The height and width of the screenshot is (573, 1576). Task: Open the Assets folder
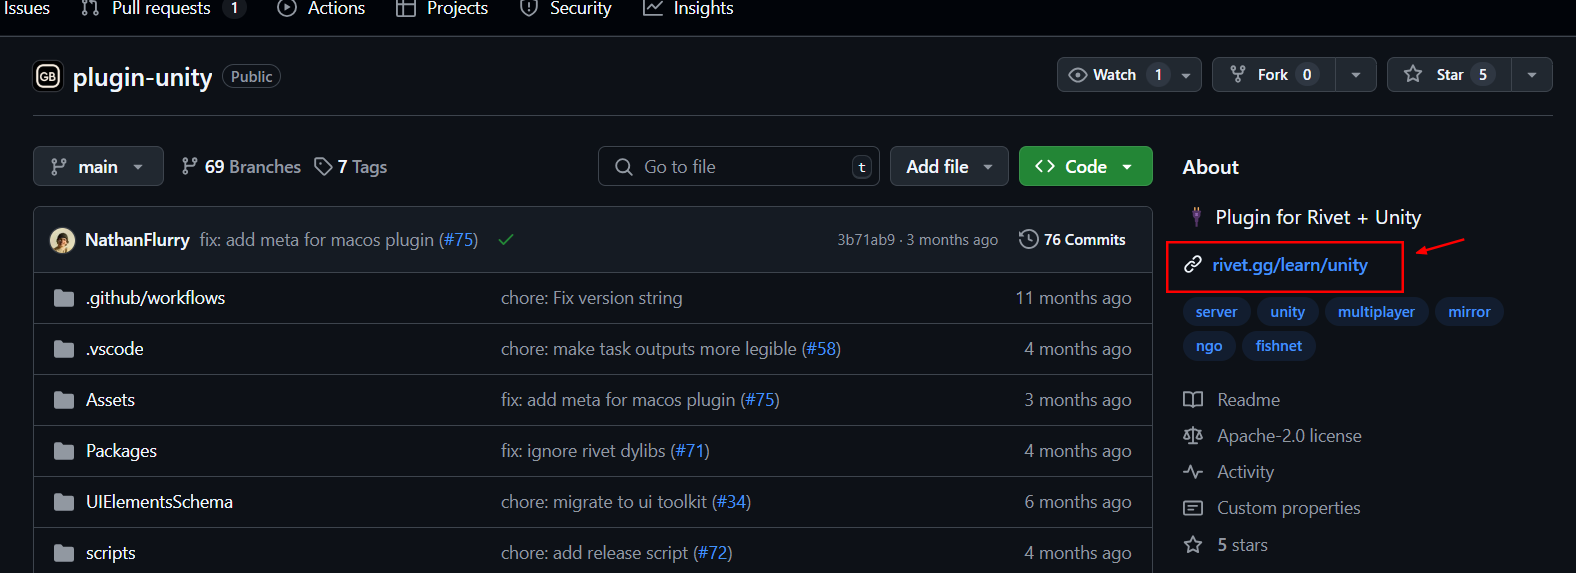(x=110, y=400)
